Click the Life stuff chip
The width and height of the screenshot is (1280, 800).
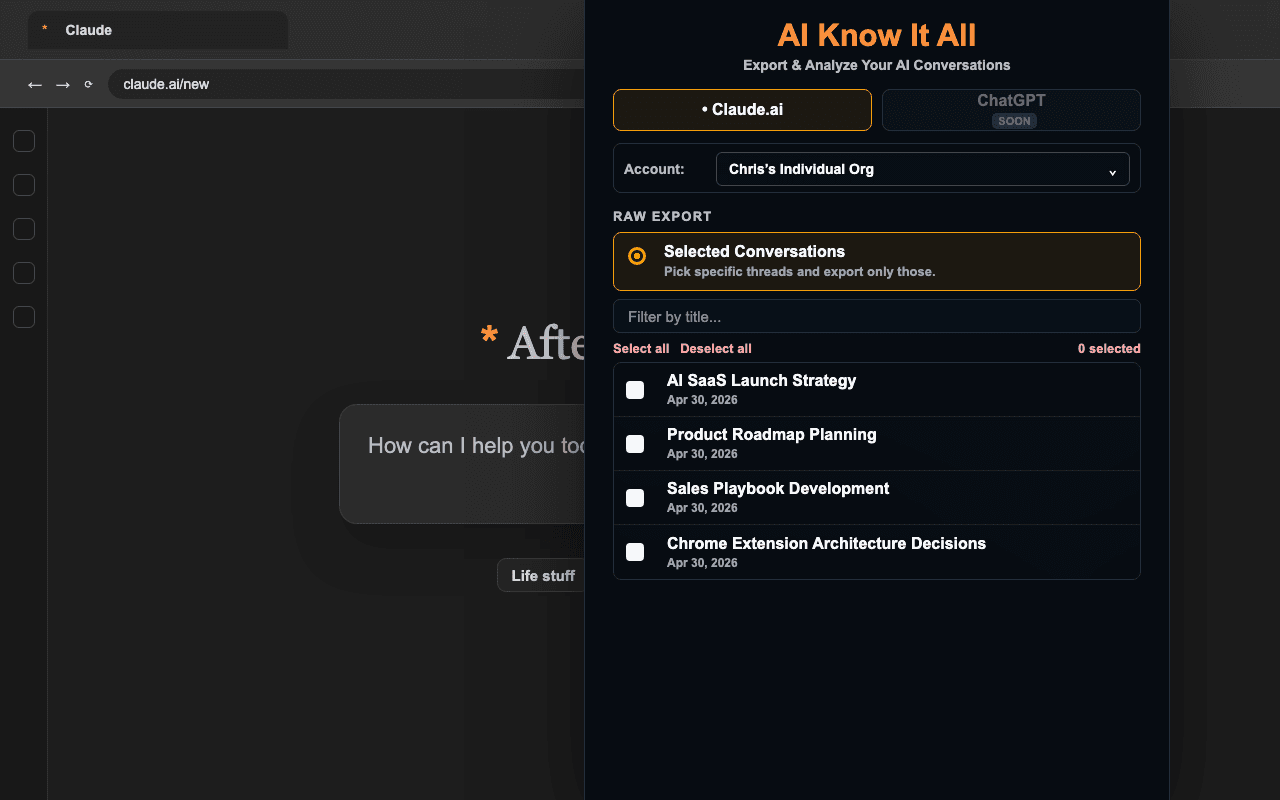(542, 575)
